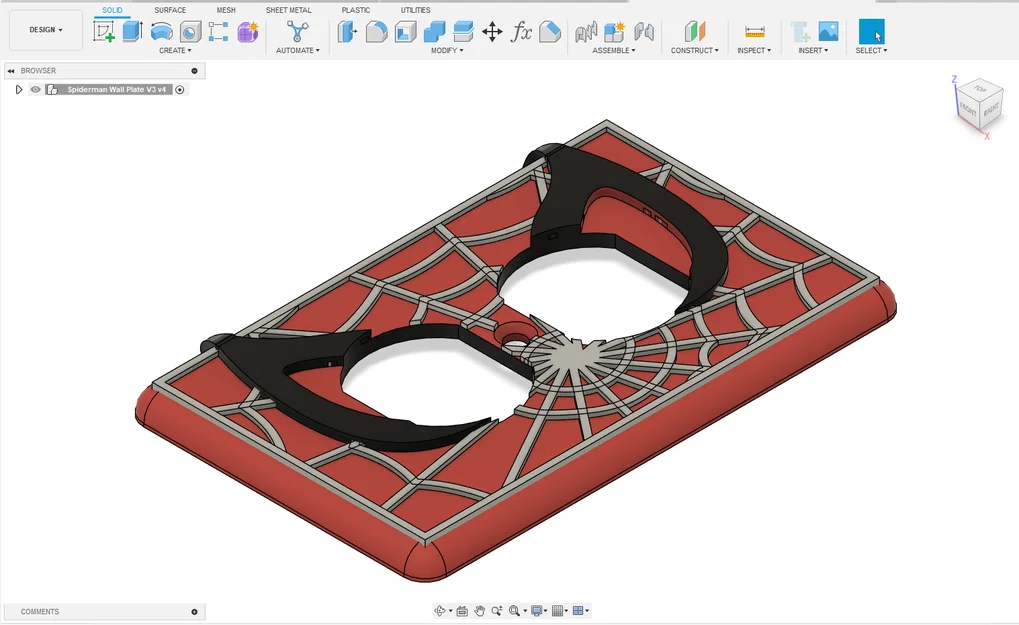Click the Offset Plane construct icon
The image size is (1019, 625).
point(694,31)
